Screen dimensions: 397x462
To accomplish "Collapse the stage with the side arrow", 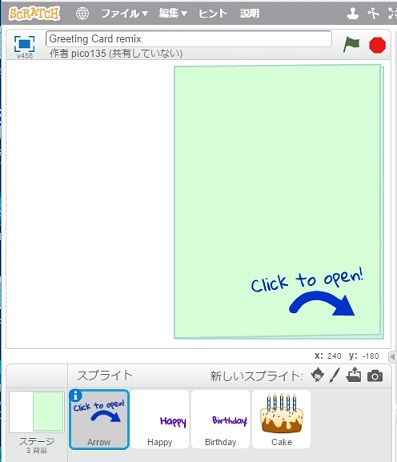I will tap(392, 356).
